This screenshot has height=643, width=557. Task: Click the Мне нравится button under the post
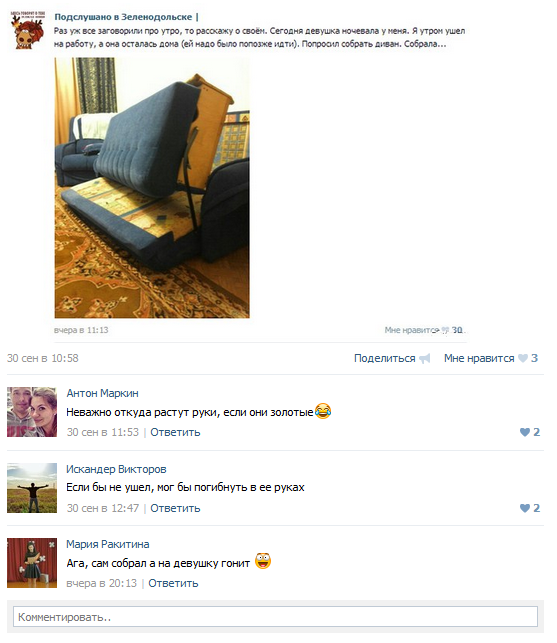pyautogui.click(x=479, y=358)
